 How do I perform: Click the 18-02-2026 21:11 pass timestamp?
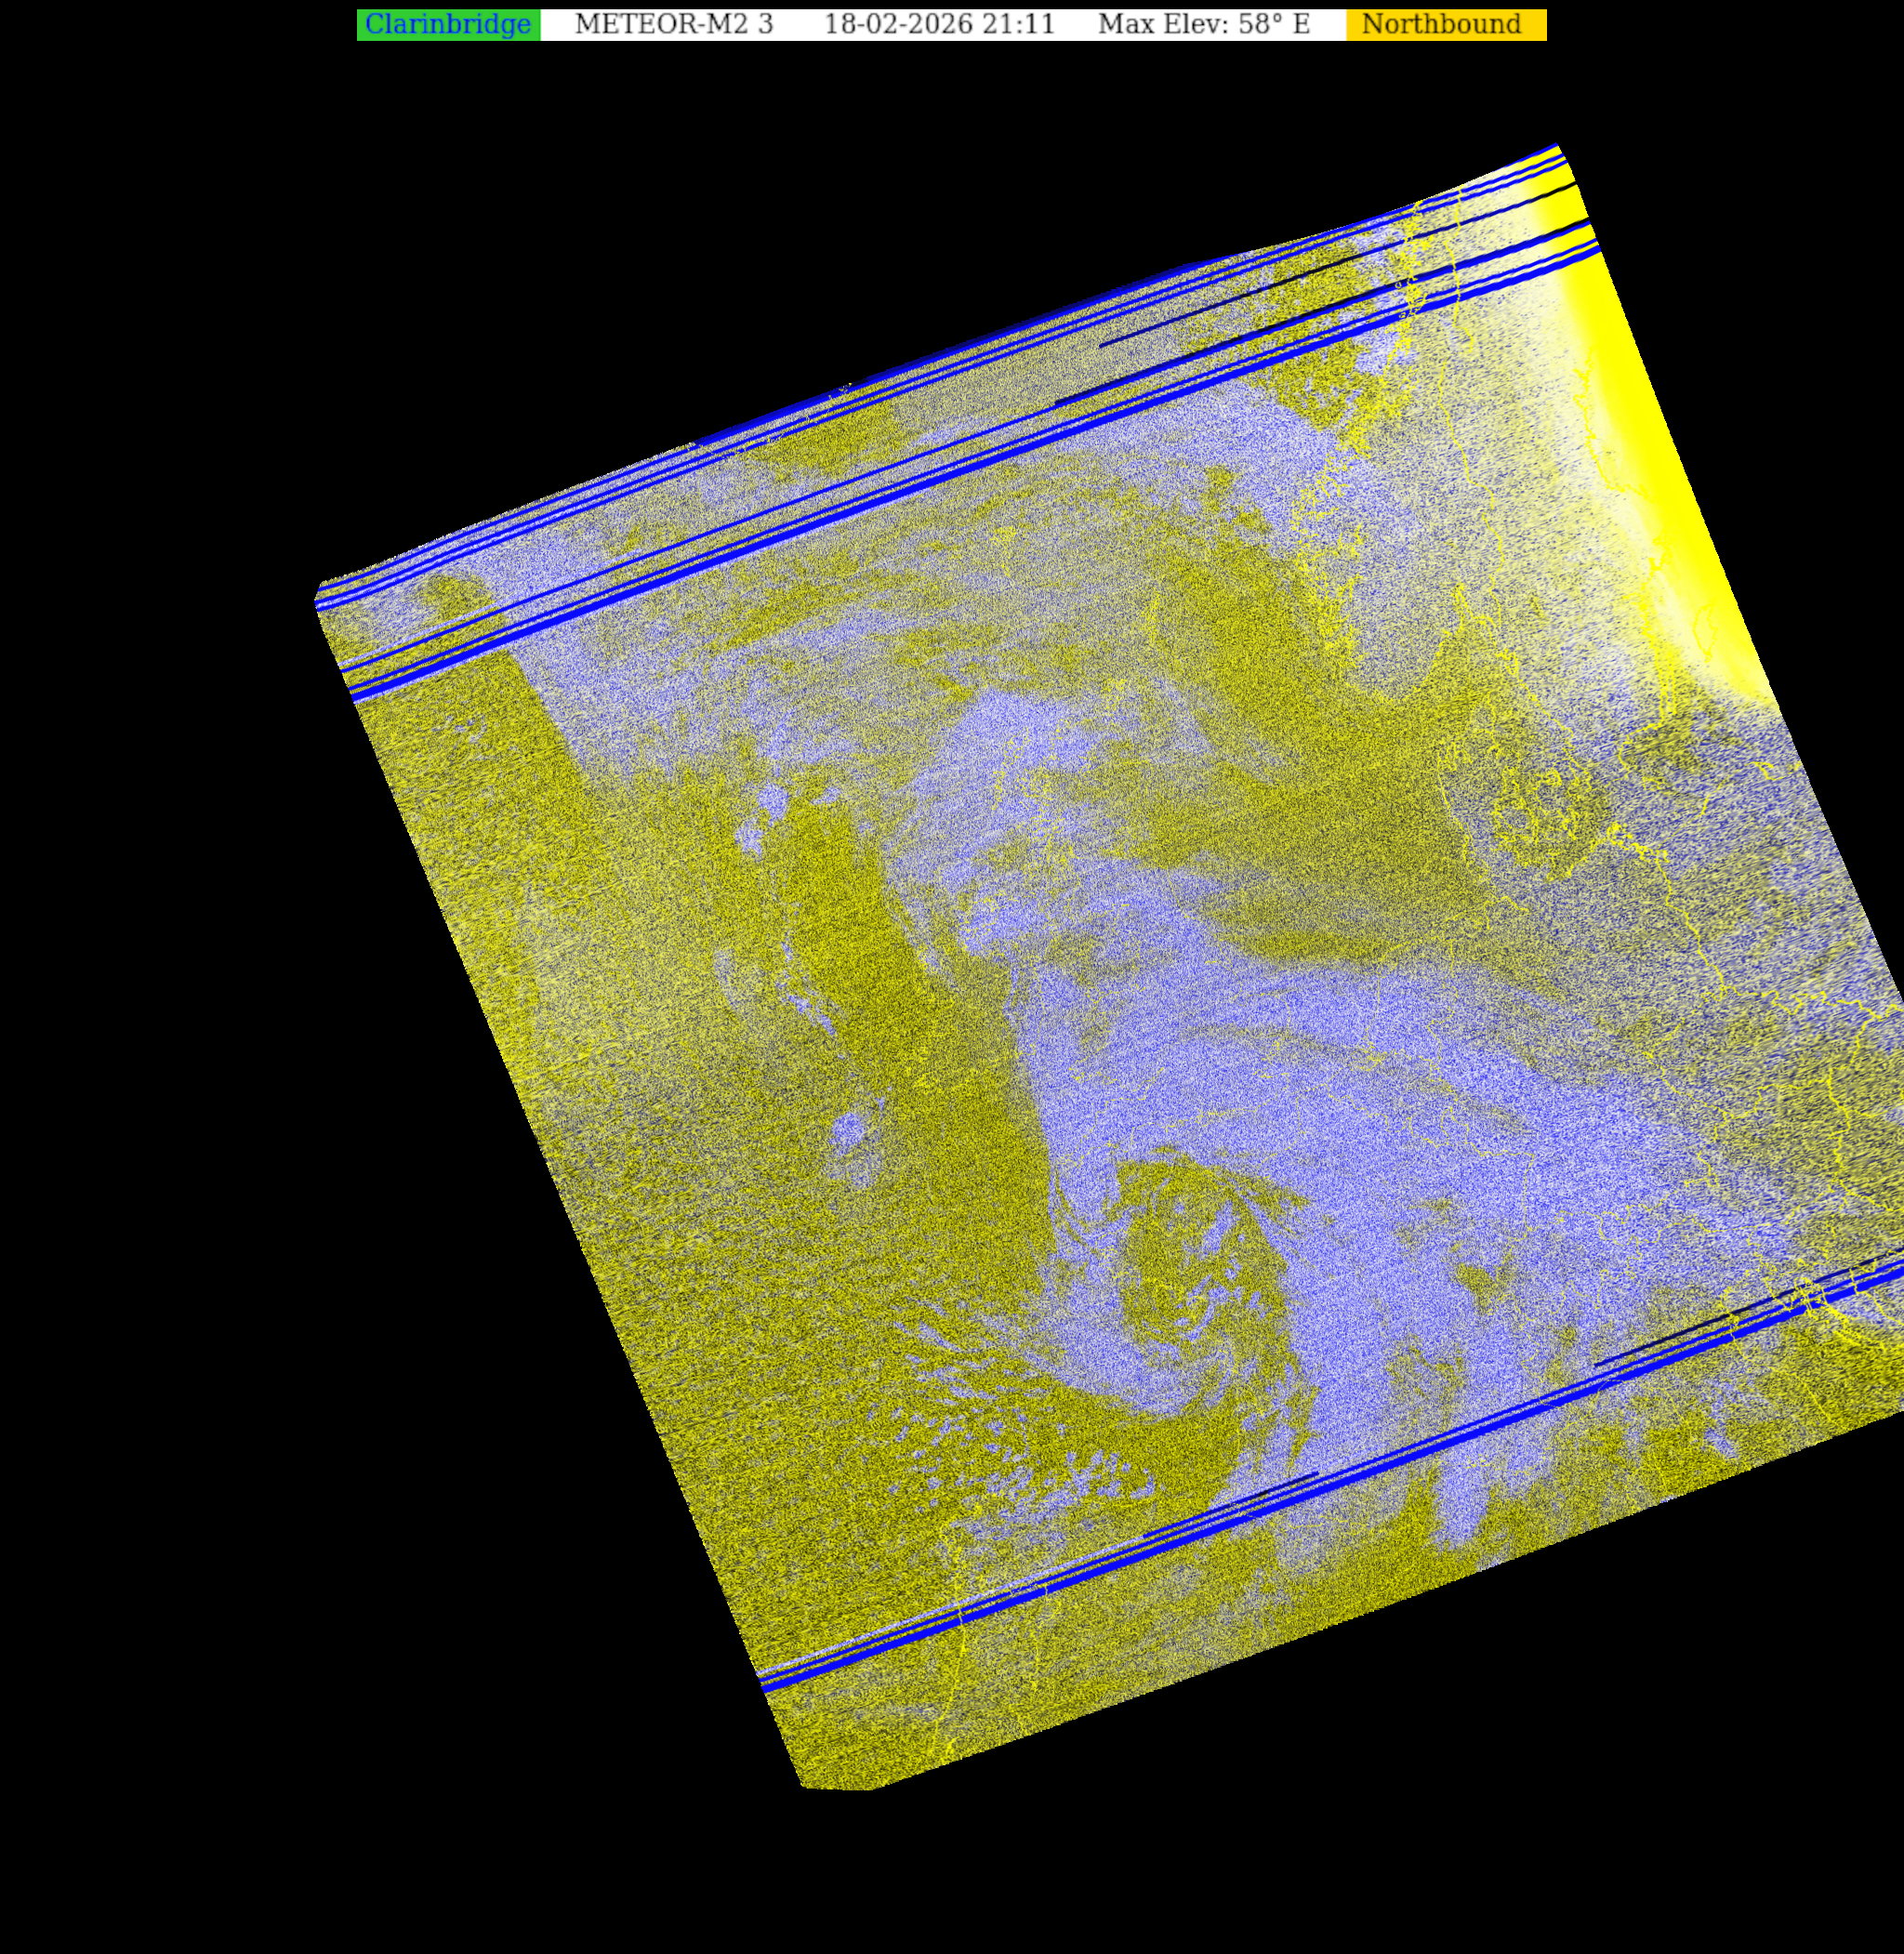[939, 25]
